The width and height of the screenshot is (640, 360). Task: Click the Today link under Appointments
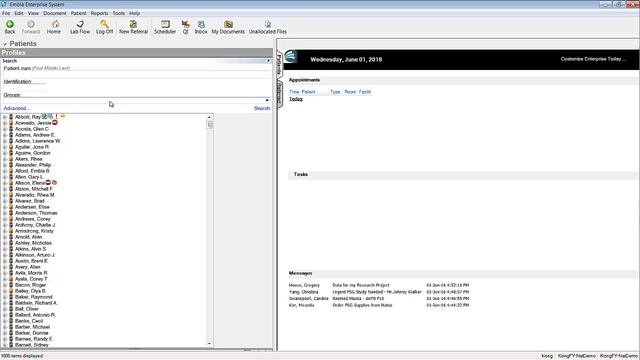(x=296, y=99)
